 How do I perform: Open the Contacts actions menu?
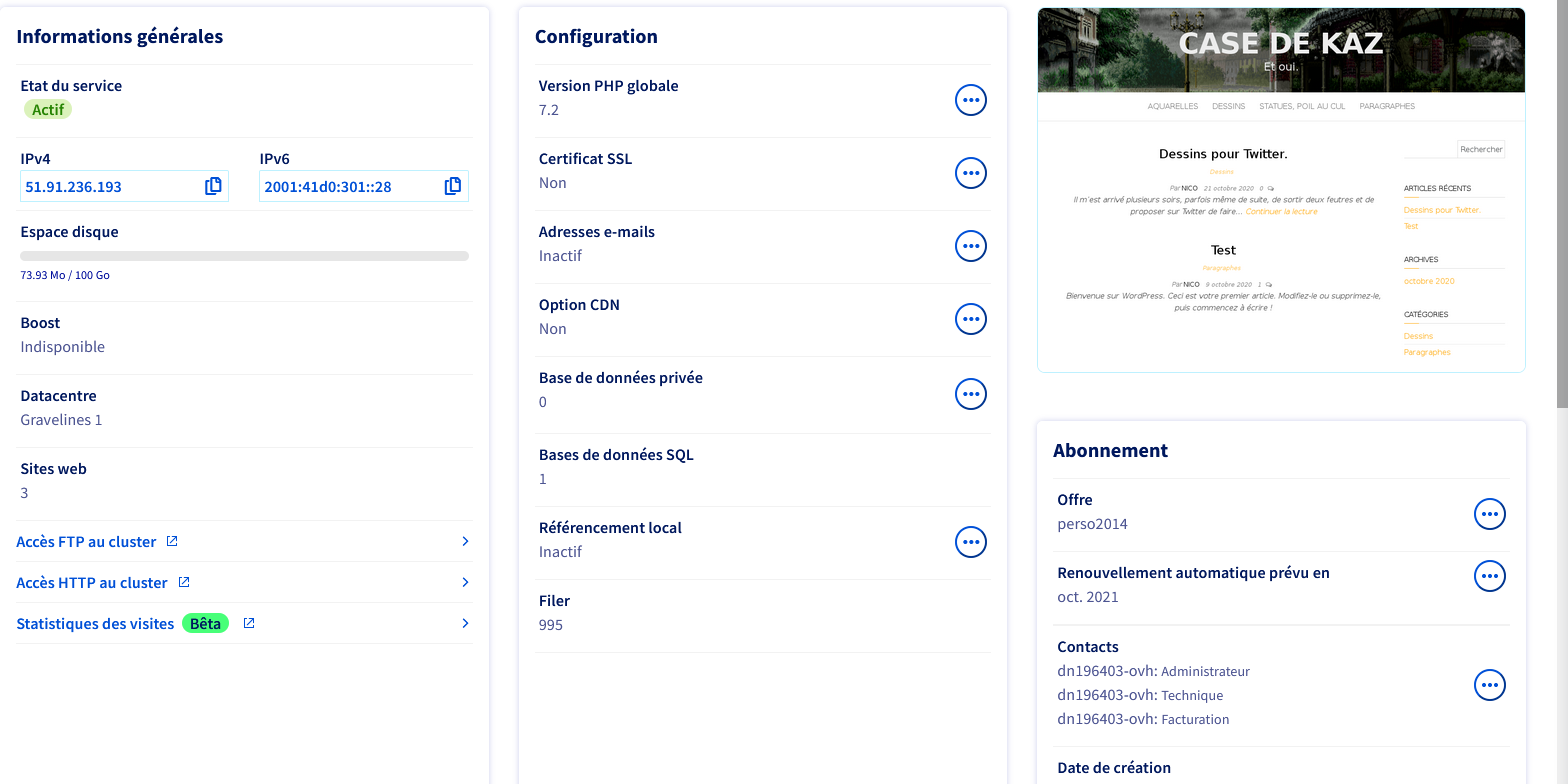click(x=1489, y=685)
